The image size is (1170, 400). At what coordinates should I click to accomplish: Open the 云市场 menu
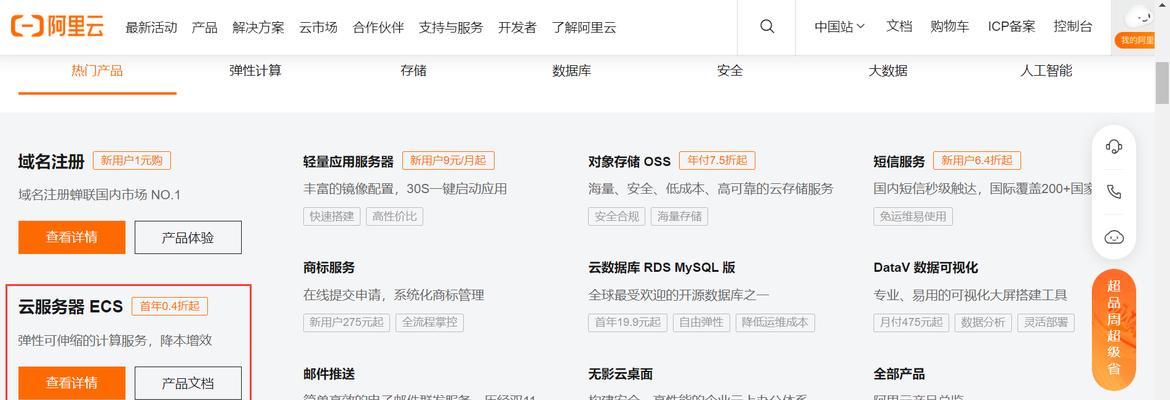(x=318, y=28)
